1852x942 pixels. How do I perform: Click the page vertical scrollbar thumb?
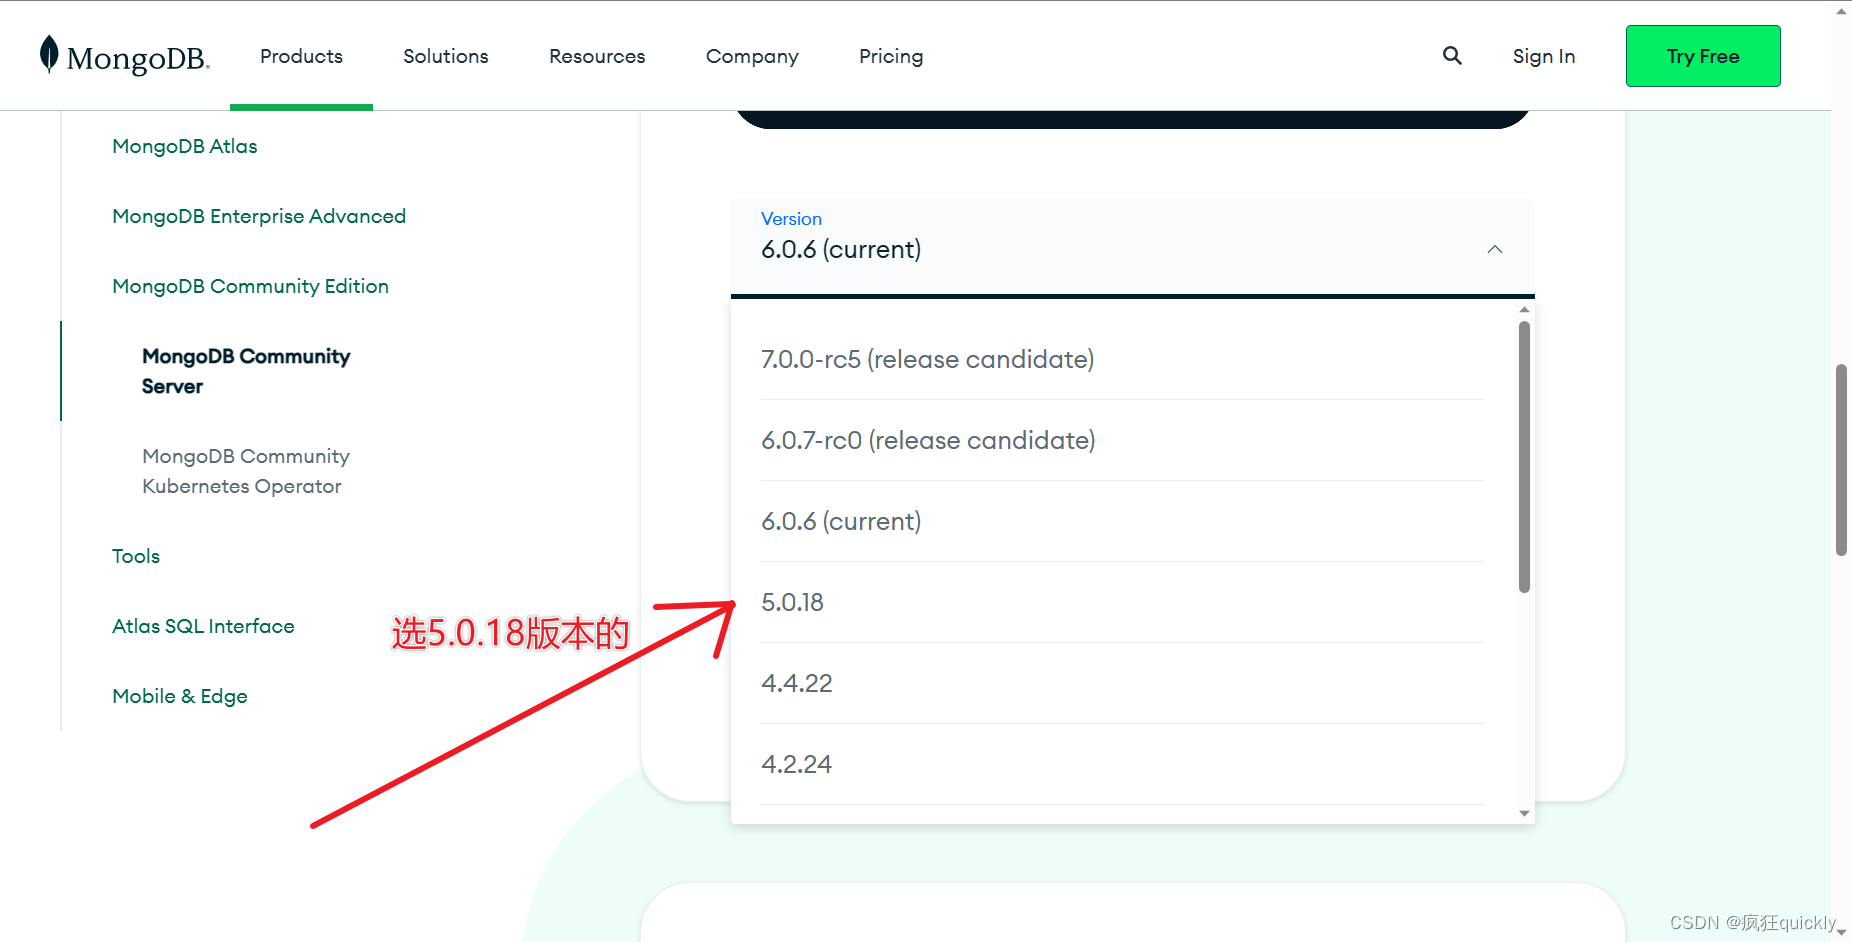tap(1841, 460)
